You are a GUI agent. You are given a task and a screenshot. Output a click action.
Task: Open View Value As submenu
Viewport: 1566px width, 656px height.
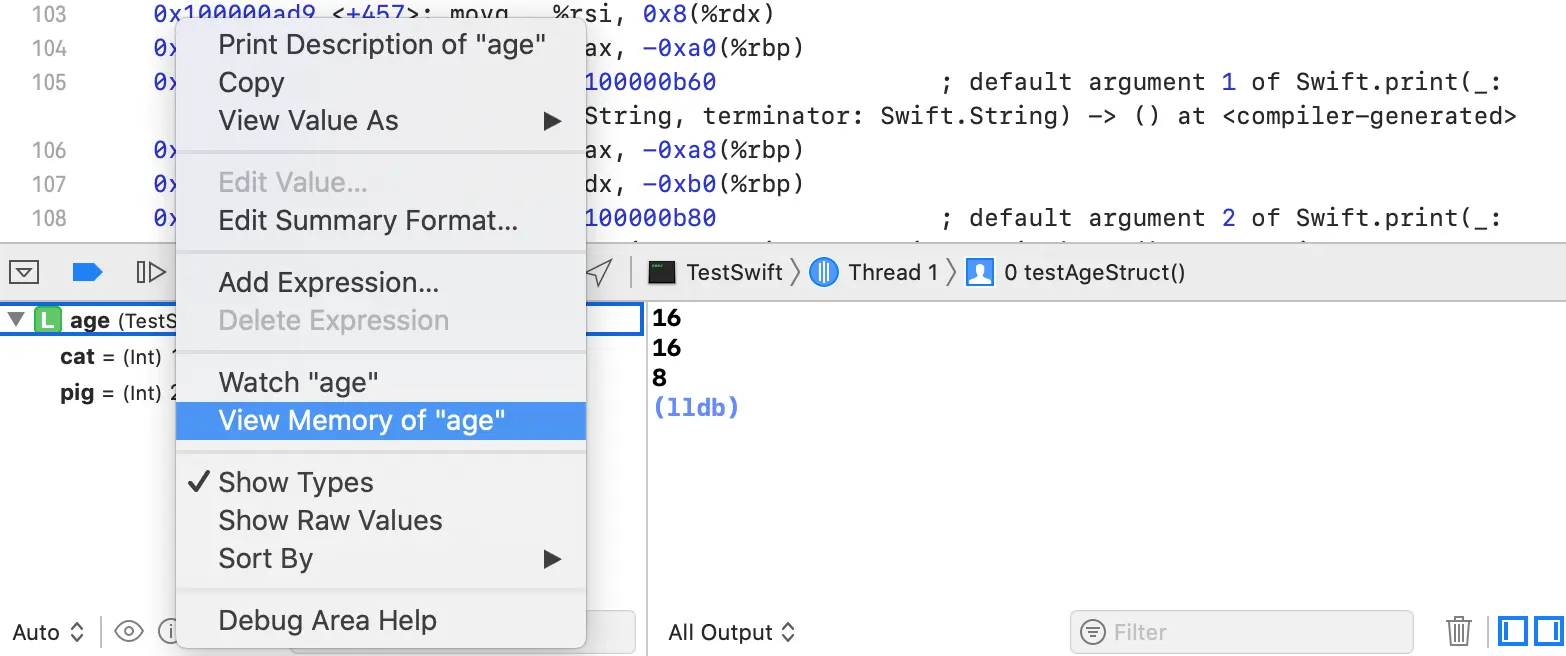click(x=381, y=121)
